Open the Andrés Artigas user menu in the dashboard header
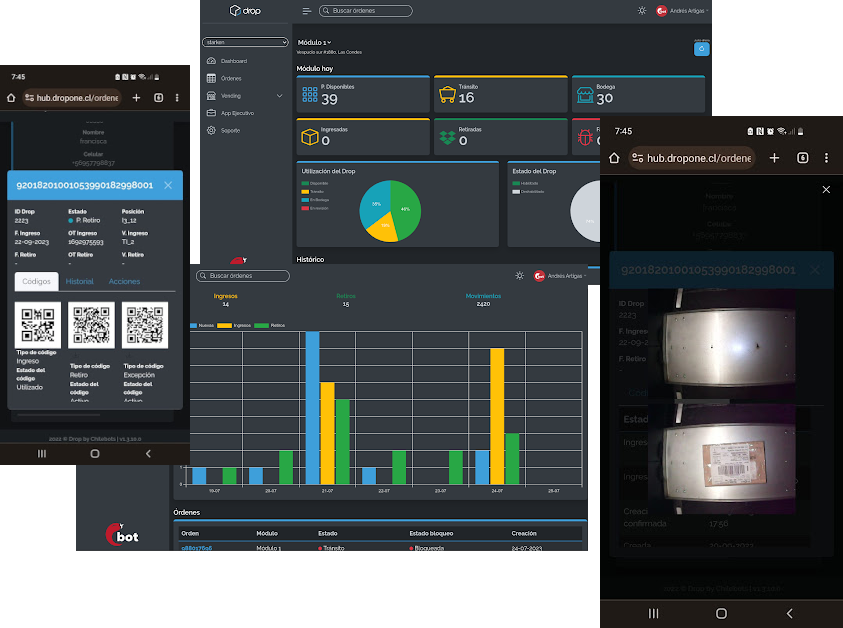The height and width of the screenshot is (628, 843). point(682,11)
